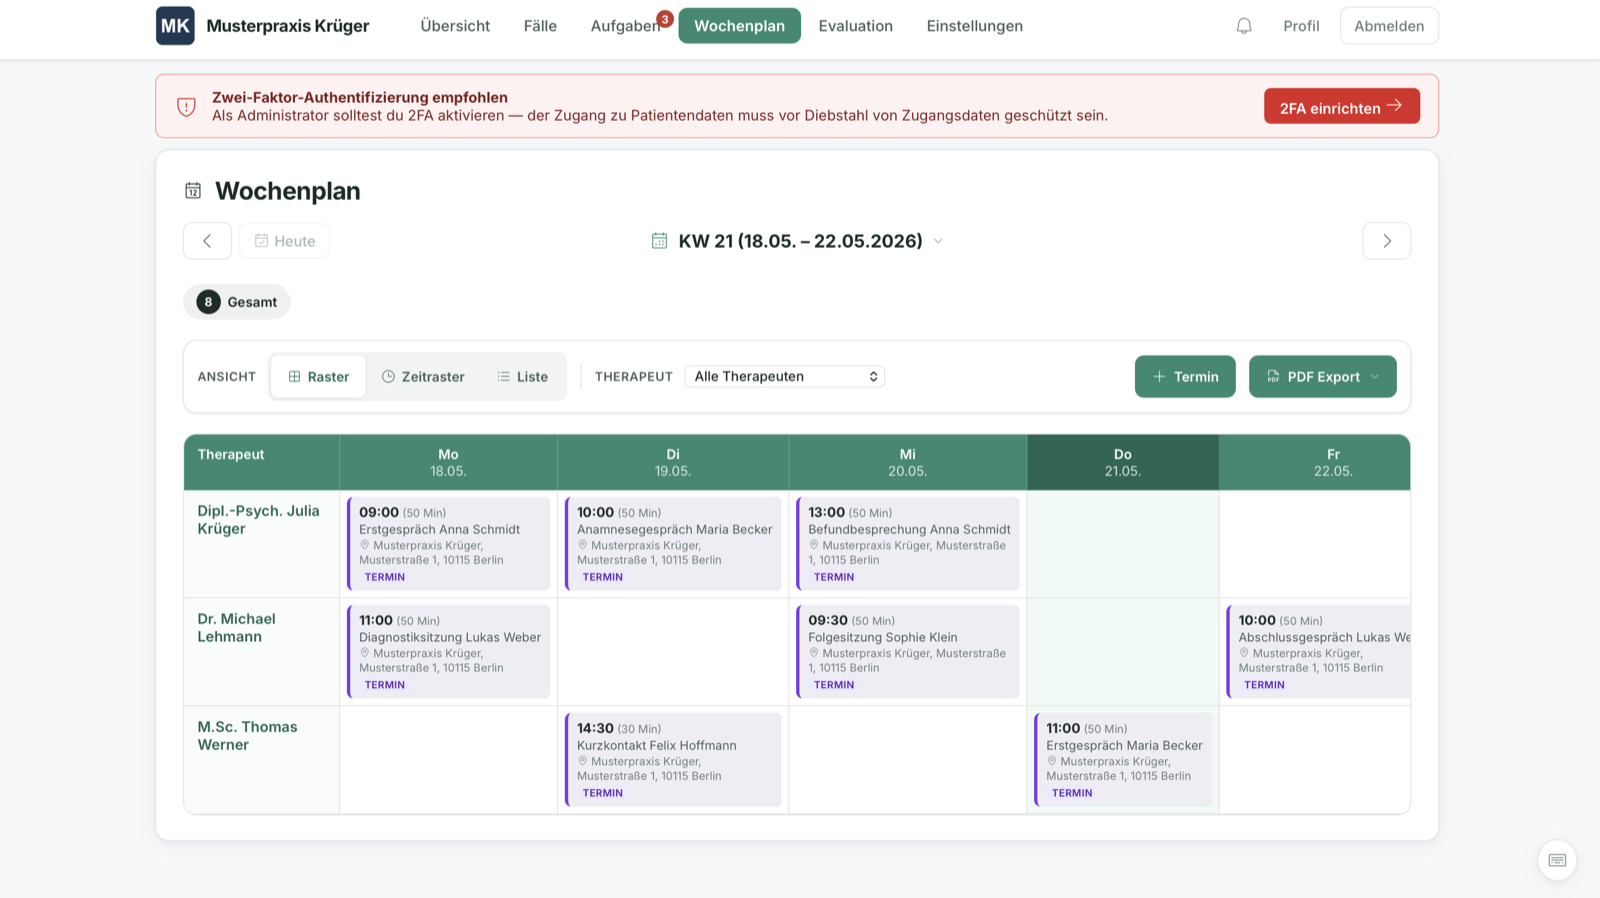1600x898 pixels.
Task: Click the shield warning icon in the banner
Action: [186, 107]
